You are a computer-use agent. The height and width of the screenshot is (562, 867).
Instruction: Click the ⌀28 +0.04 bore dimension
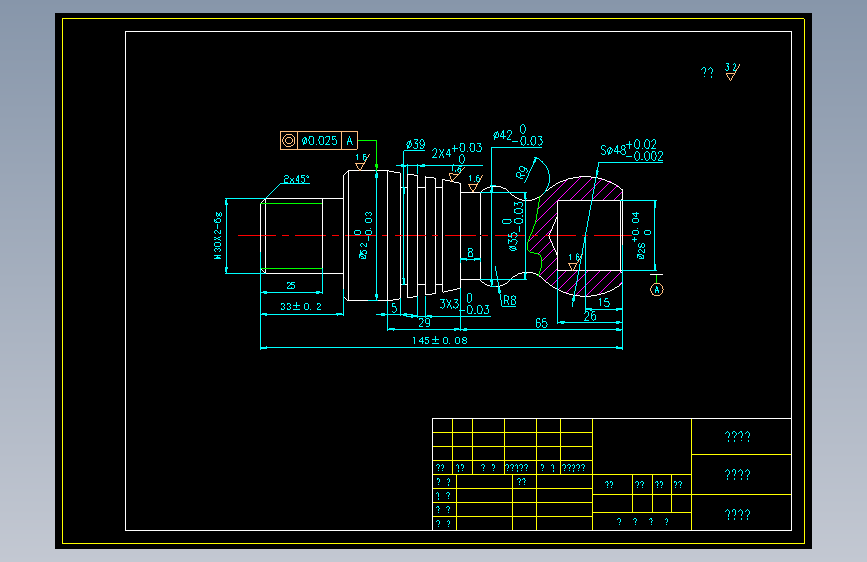point(641,235)
